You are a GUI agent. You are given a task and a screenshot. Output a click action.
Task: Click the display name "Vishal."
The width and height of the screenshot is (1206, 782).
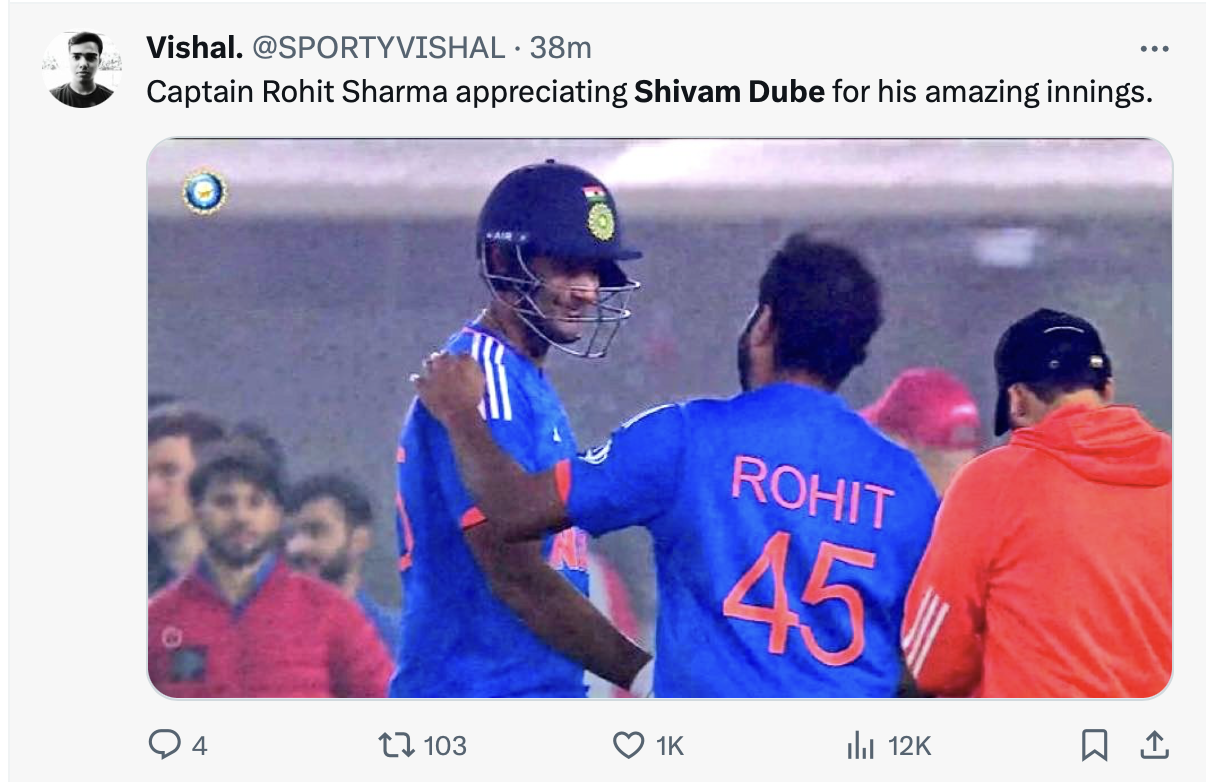click(x=194, y=47)
